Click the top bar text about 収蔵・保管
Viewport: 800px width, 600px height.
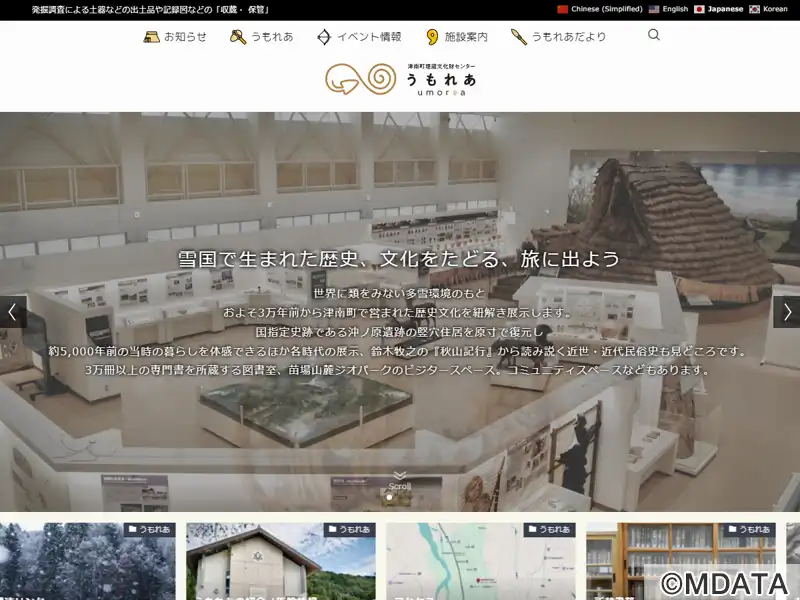(151, 10)
